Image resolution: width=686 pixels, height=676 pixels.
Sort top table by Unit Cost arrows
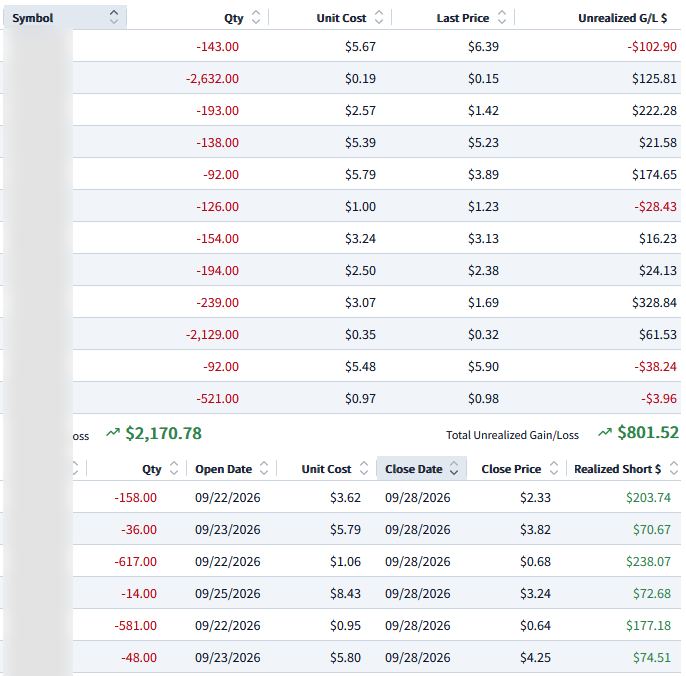379,18
